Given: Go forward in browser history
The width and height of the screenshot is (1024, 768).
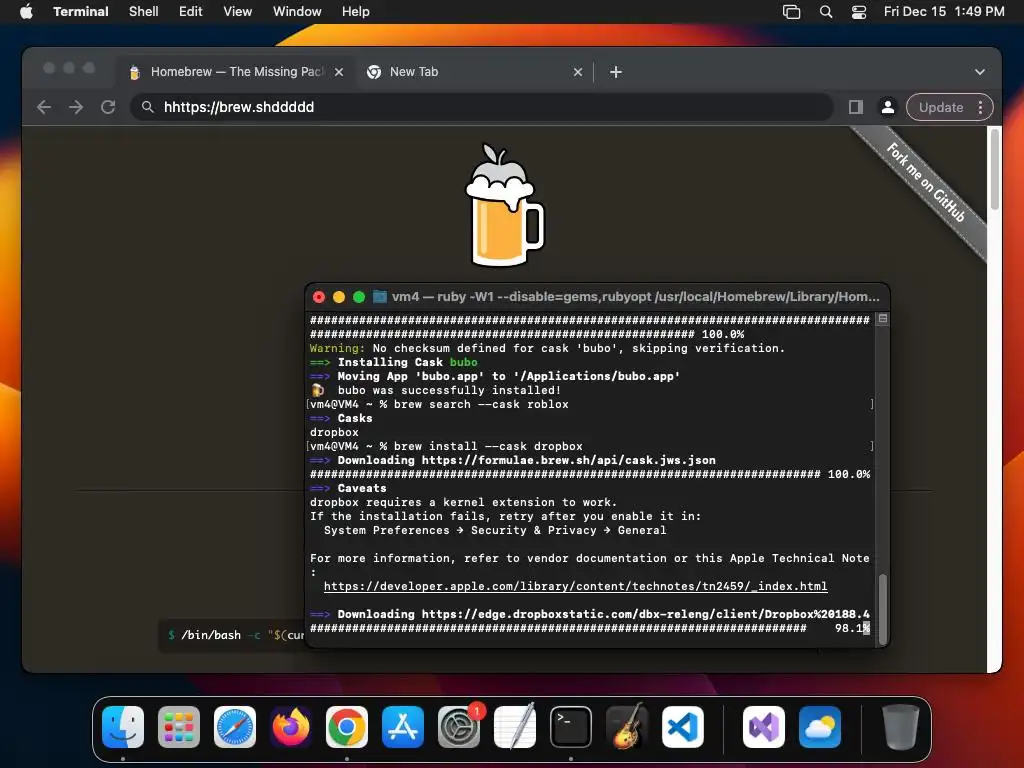Looking at the screenshot, I should (76, 107).
